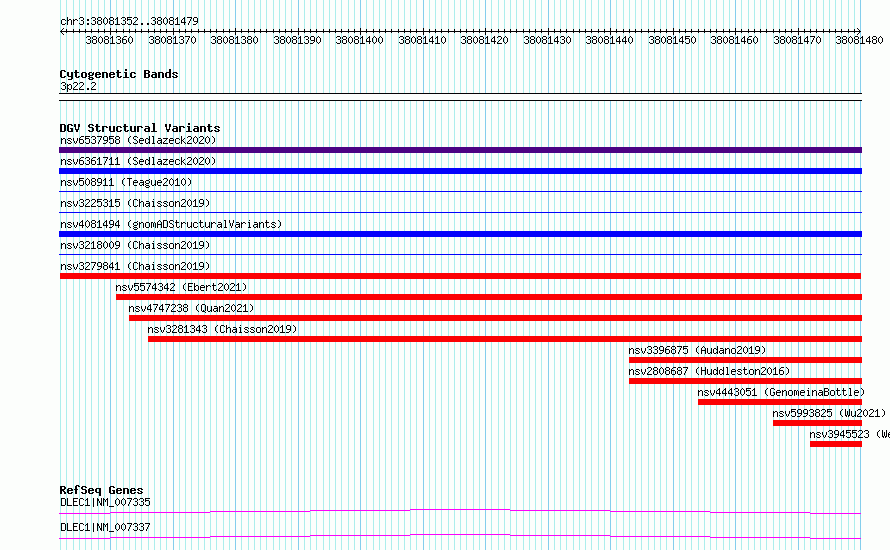The height and width of the screenshot is (550, 890).
Task: Click ruler position 38081360
Action: 110,40
